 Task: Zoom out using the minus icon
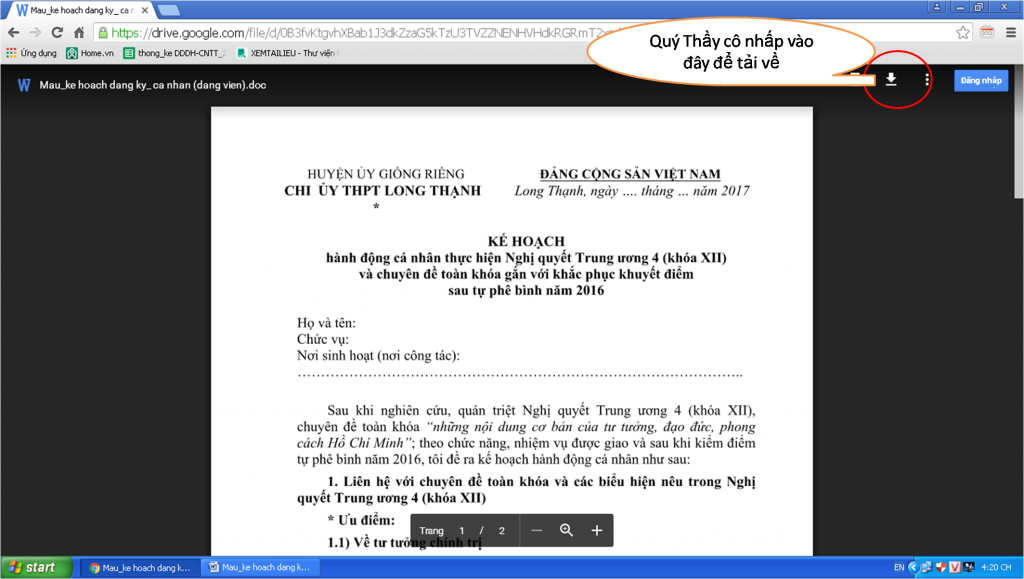point(537,530)
